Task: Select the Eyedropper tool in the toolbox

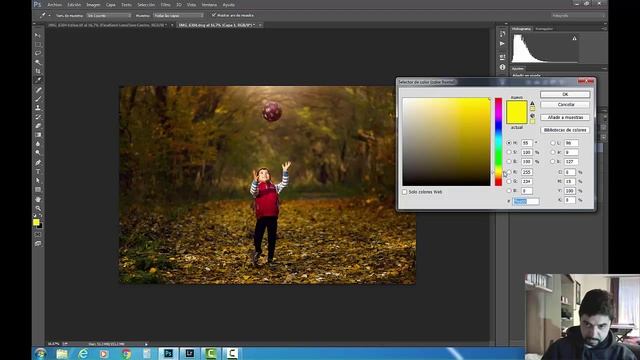Action: click(x=38, y=80)
